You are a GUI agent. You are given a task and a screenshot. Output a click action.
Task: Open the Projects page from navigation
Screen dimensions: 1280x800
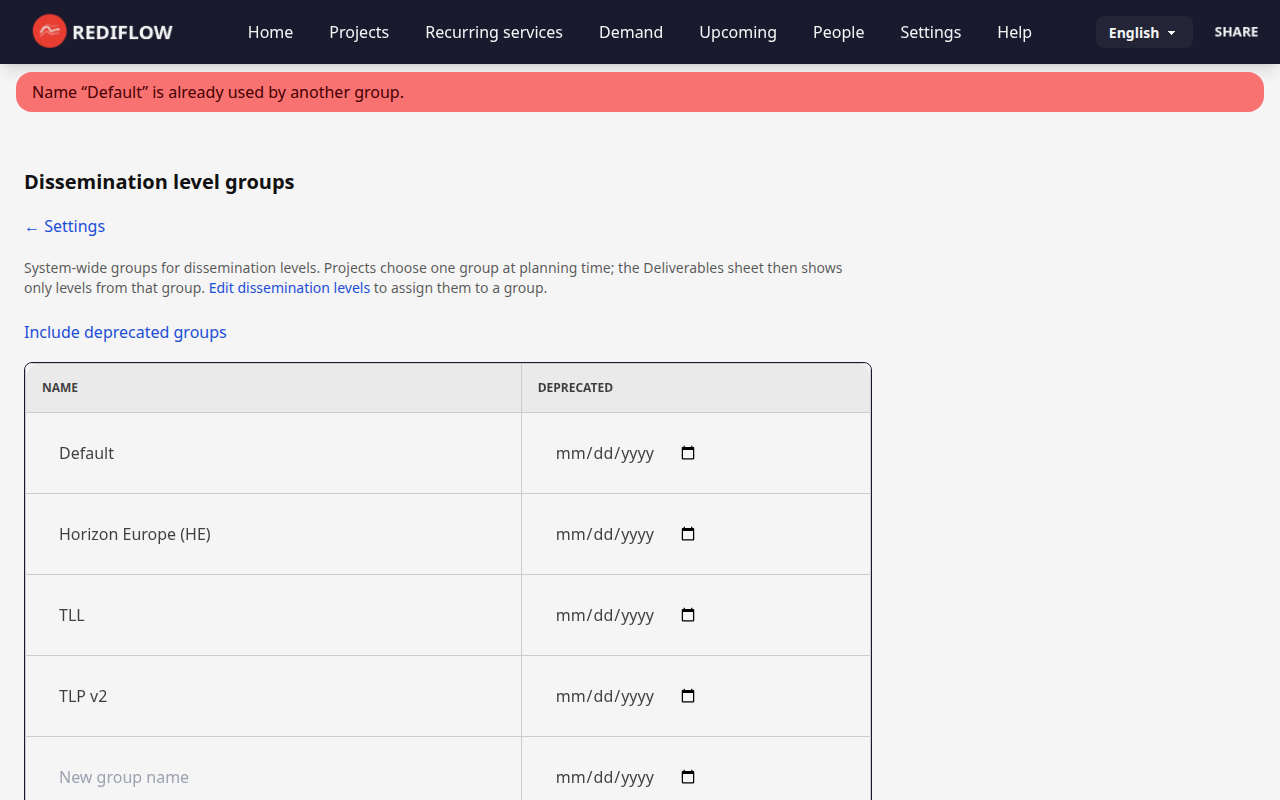click(x=358, y=32)
